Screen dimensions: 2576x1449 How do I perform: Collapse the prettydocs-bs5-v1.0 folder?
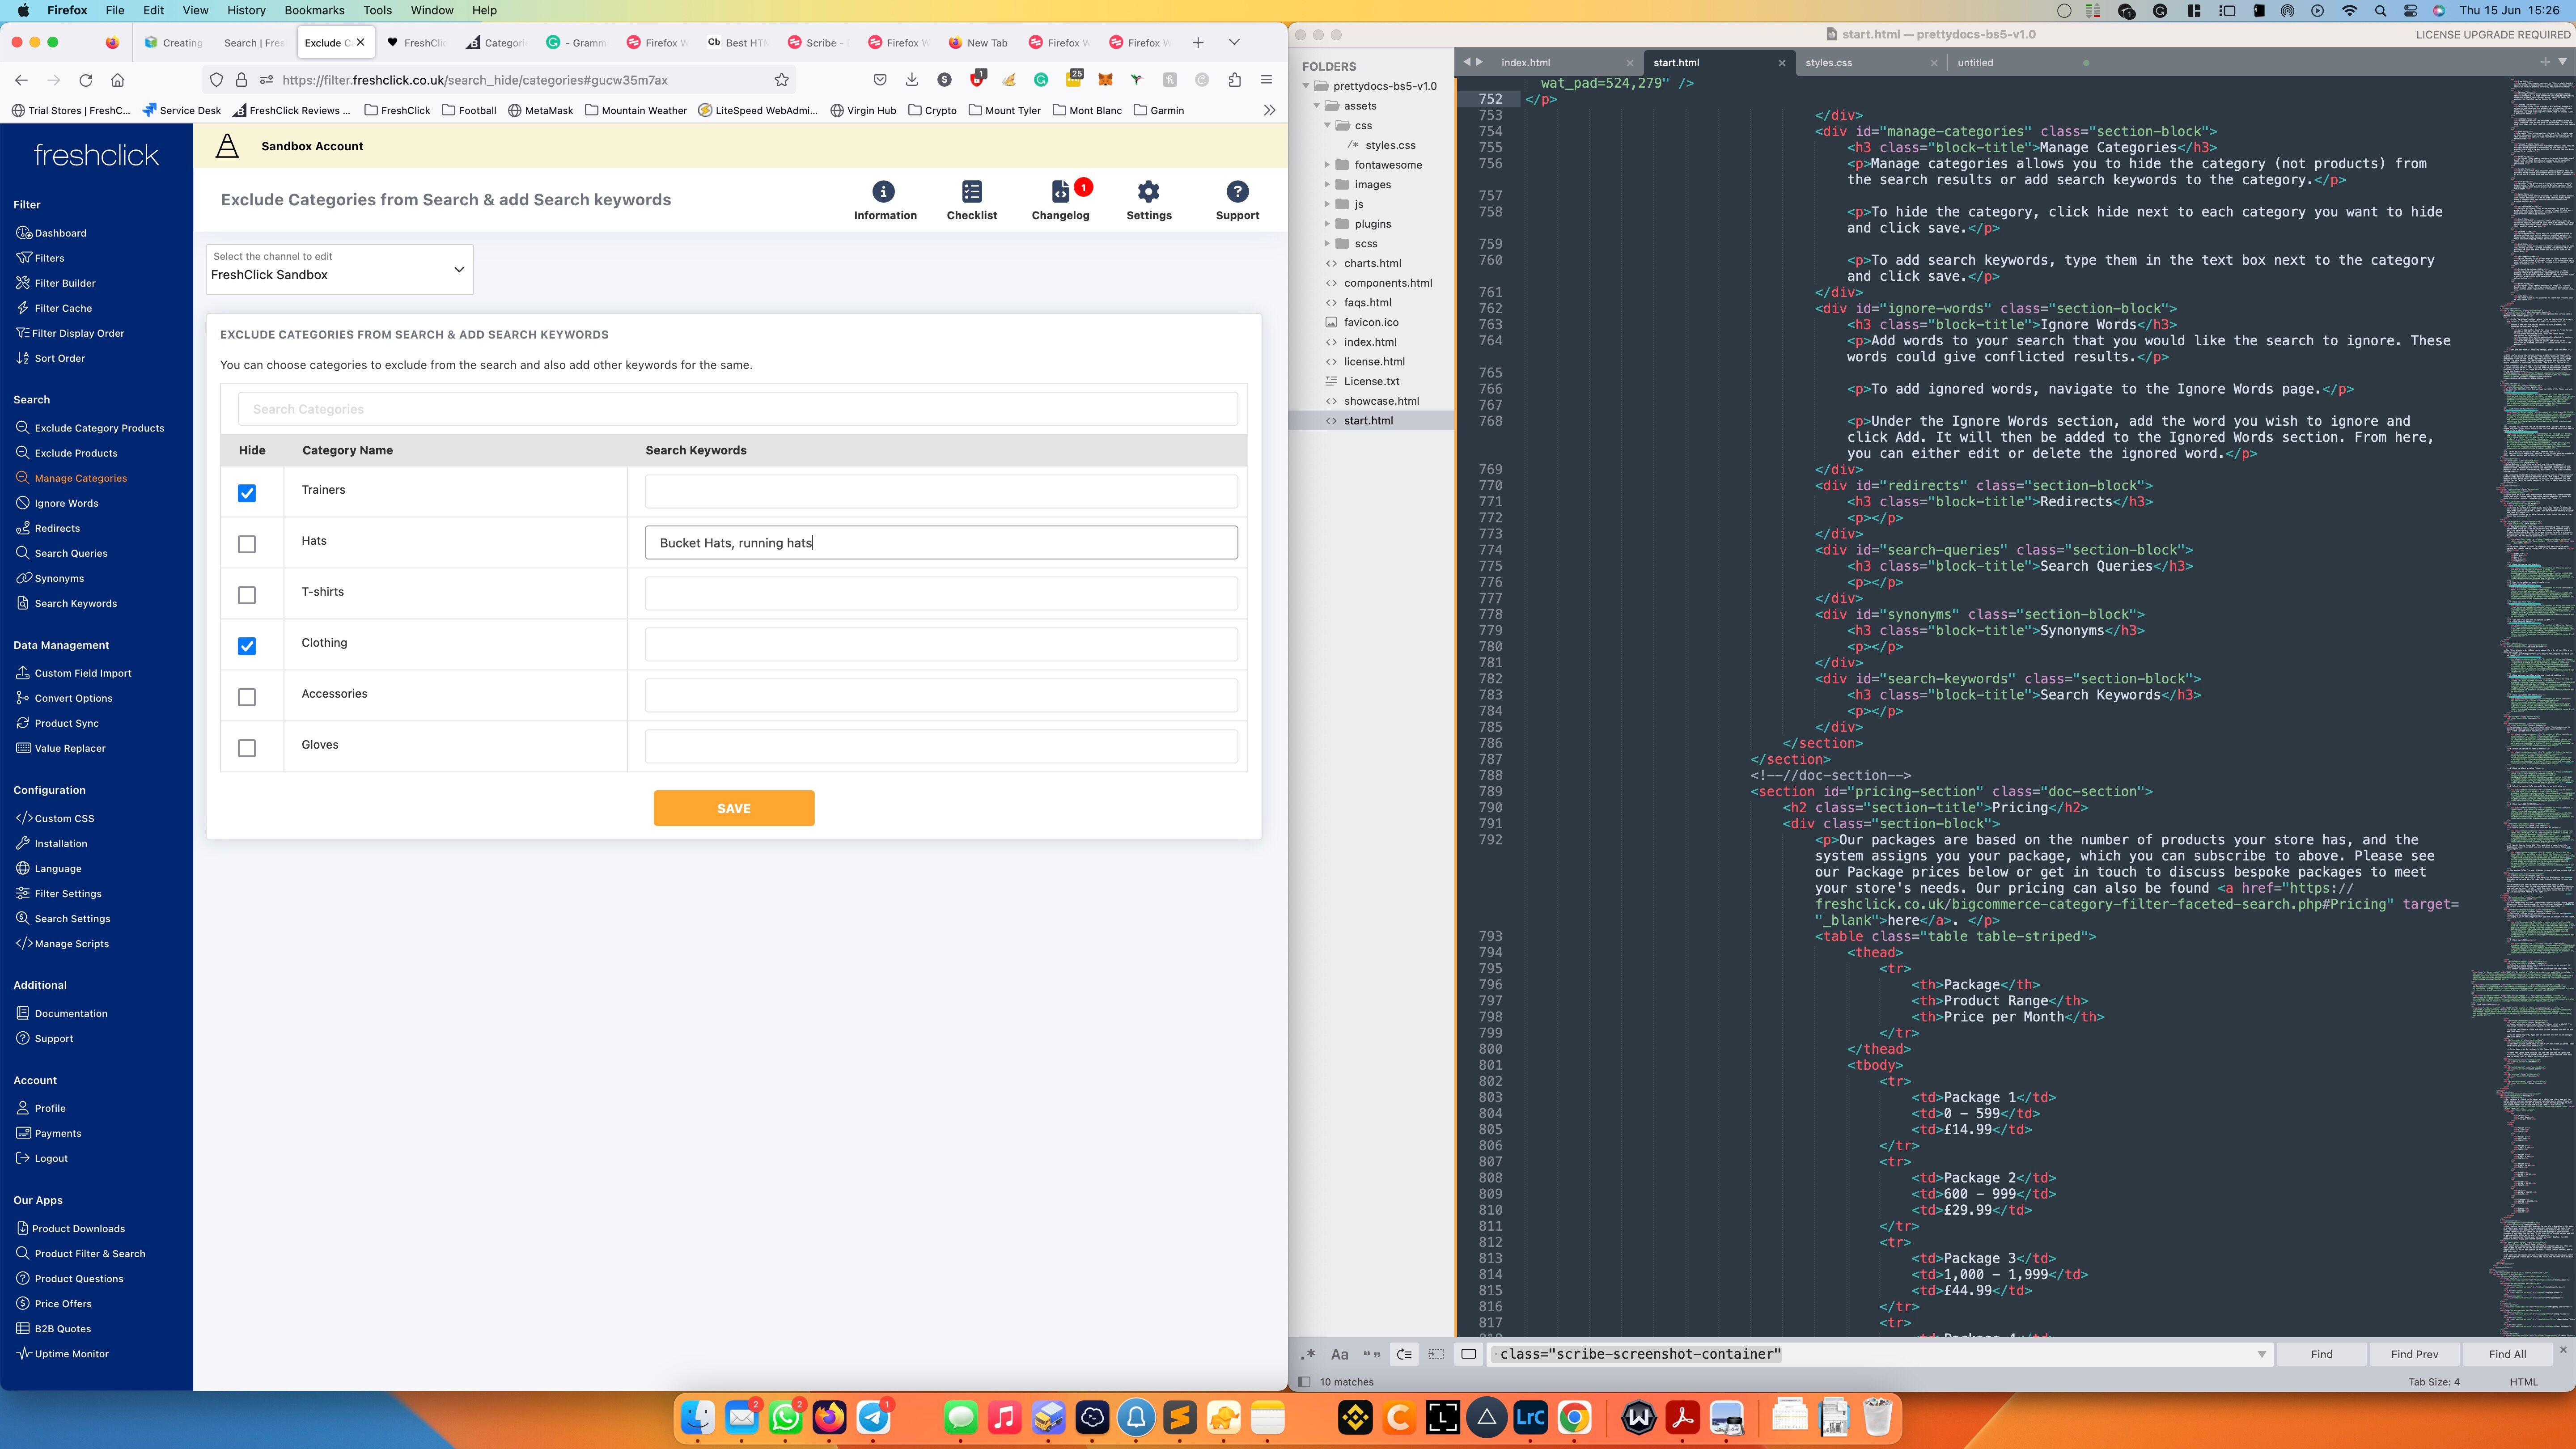(x=1306, y=86)
